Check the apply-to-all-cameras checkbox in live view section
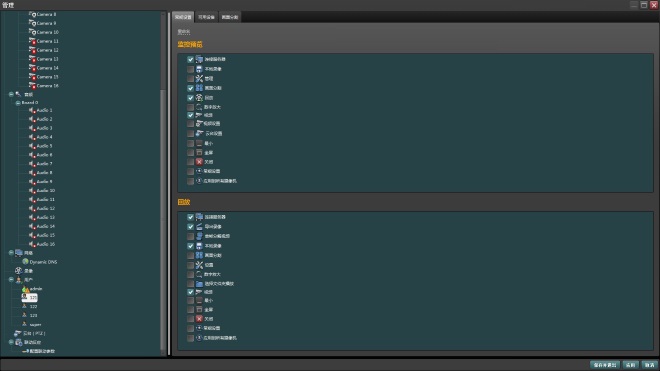Screen dimensions: 660x371 click(190, 181)
